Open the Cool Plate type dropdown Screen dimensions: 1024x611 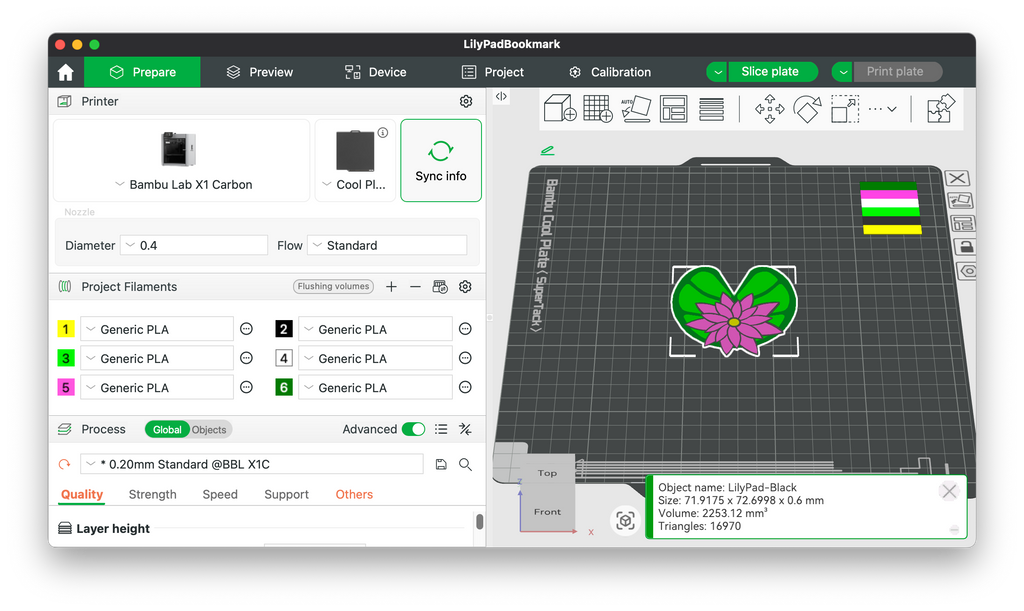click(355, 185)
